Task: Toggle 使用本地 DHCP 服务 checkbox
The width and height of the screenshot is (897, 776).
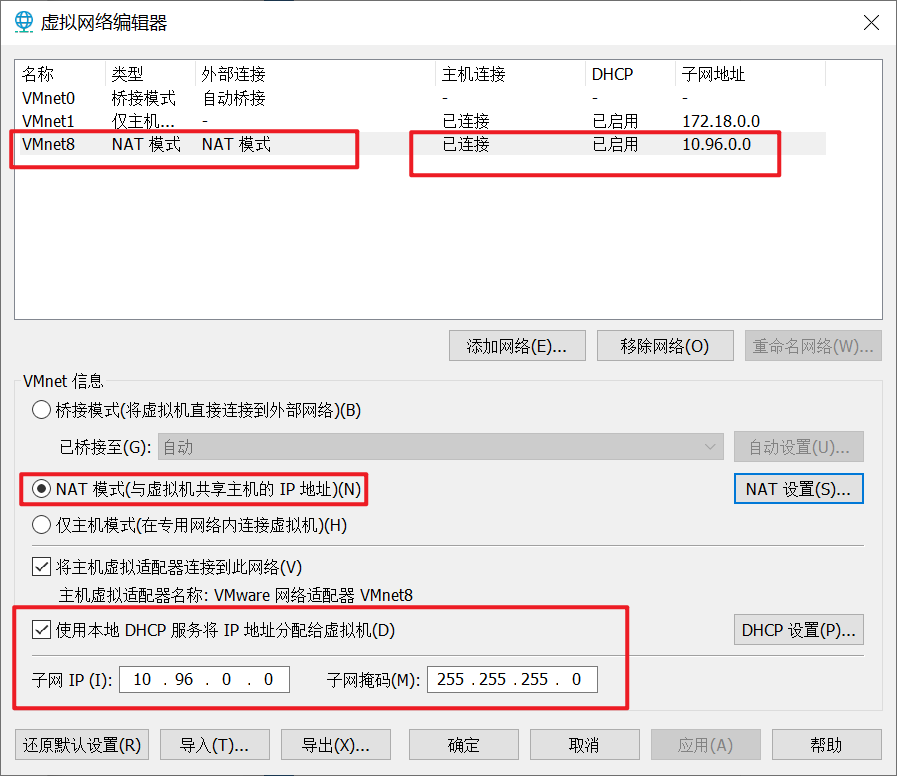Action: [41, 630]
